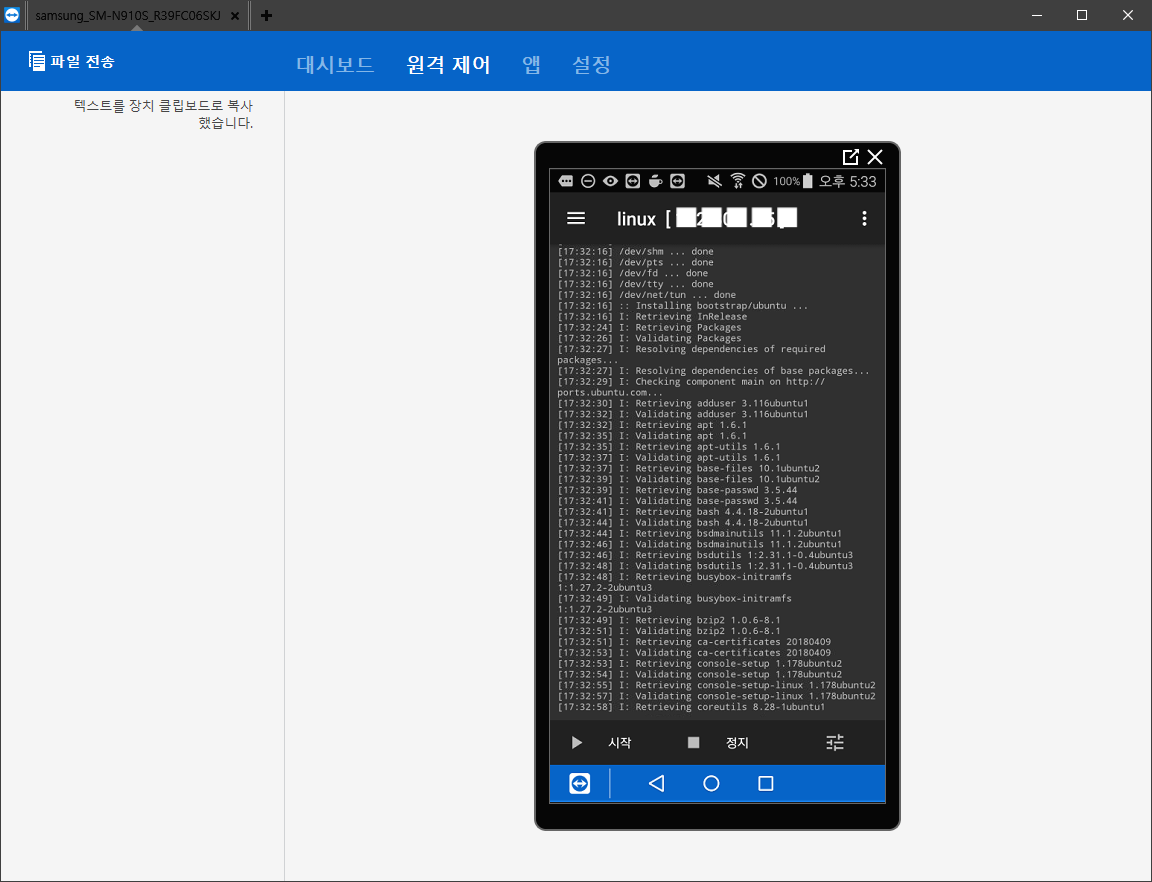Viewport: 1152px width, 882px height.
Task: Tap the muted sound status icon
Action: (714, 181)
